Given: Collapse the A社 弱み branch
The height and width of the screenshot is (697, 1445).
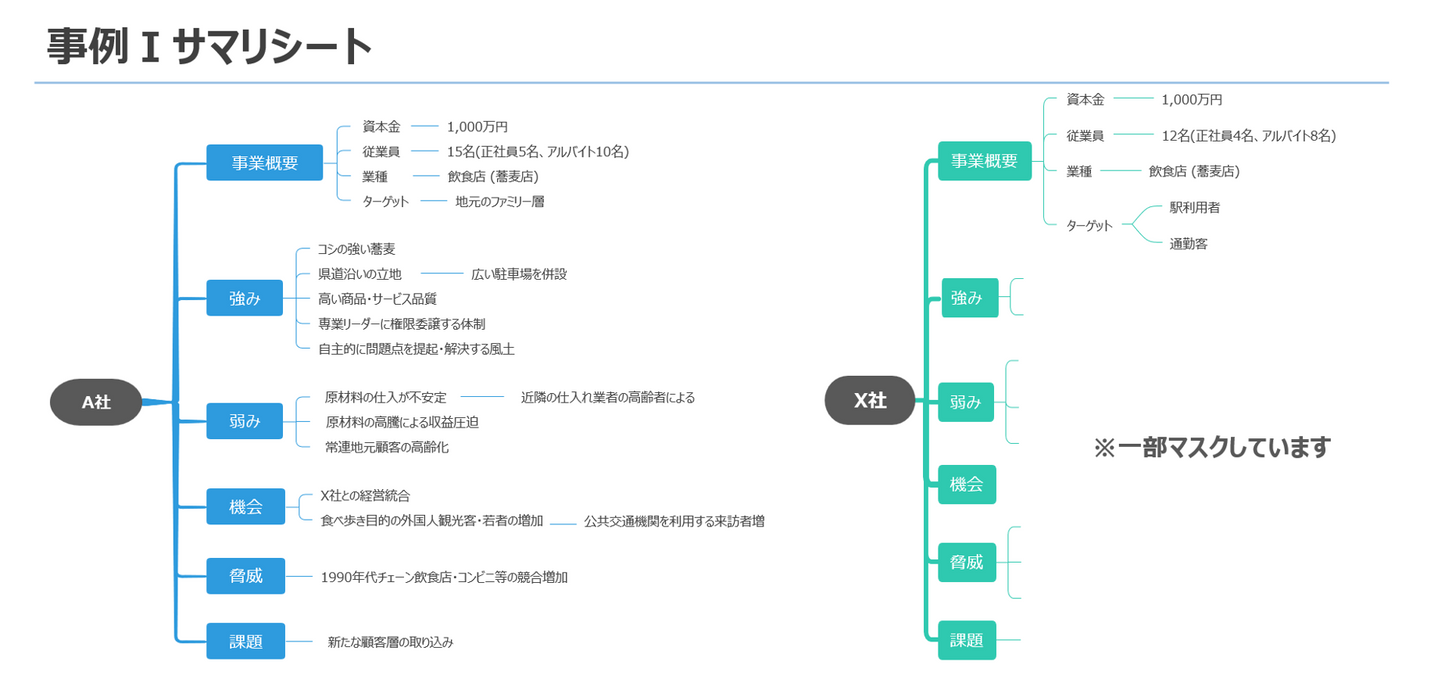Looking at the screenshot, I should point(245,421).
